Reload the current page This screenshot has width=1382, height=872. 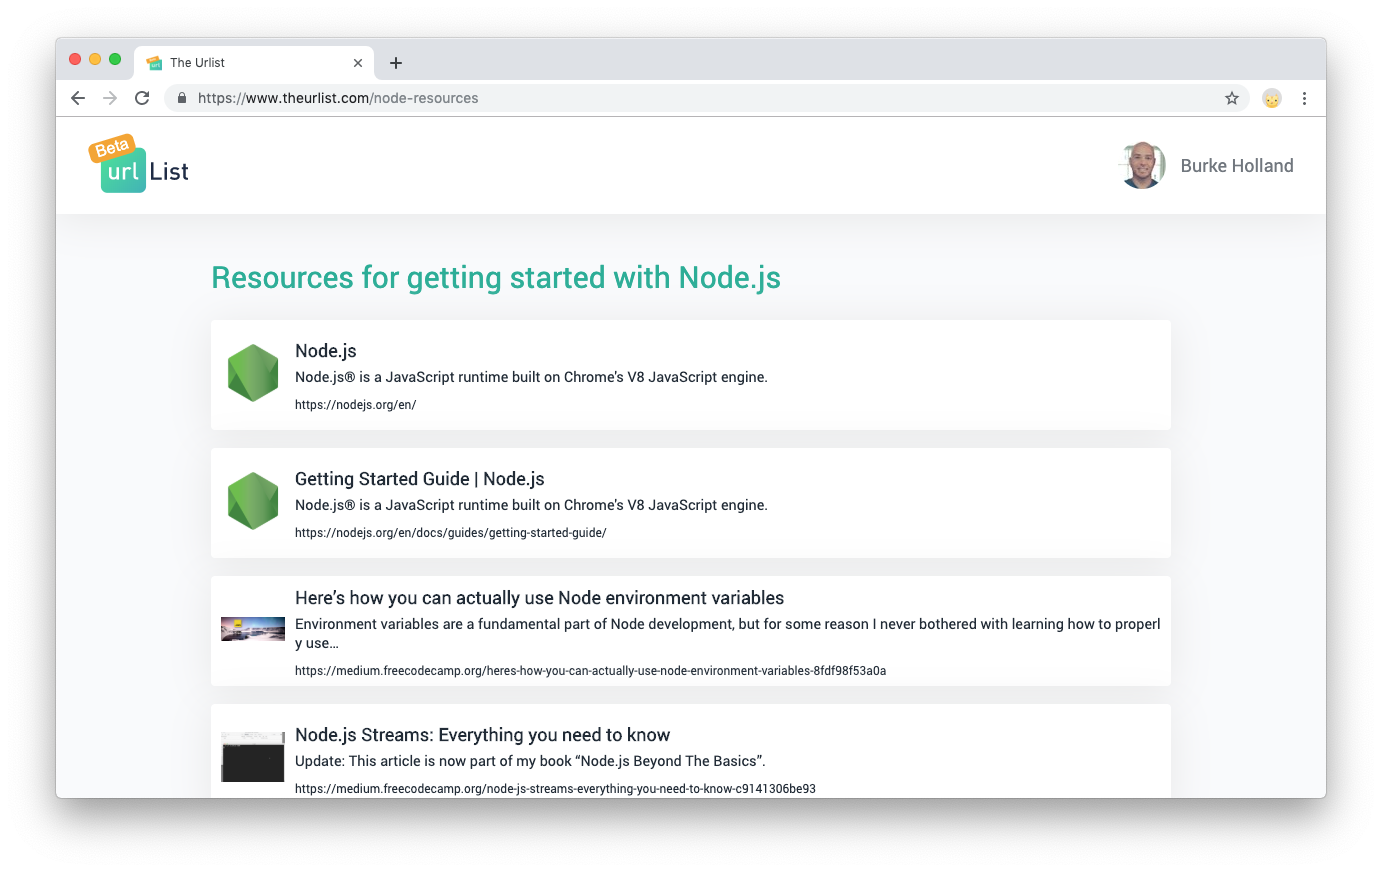142,98
